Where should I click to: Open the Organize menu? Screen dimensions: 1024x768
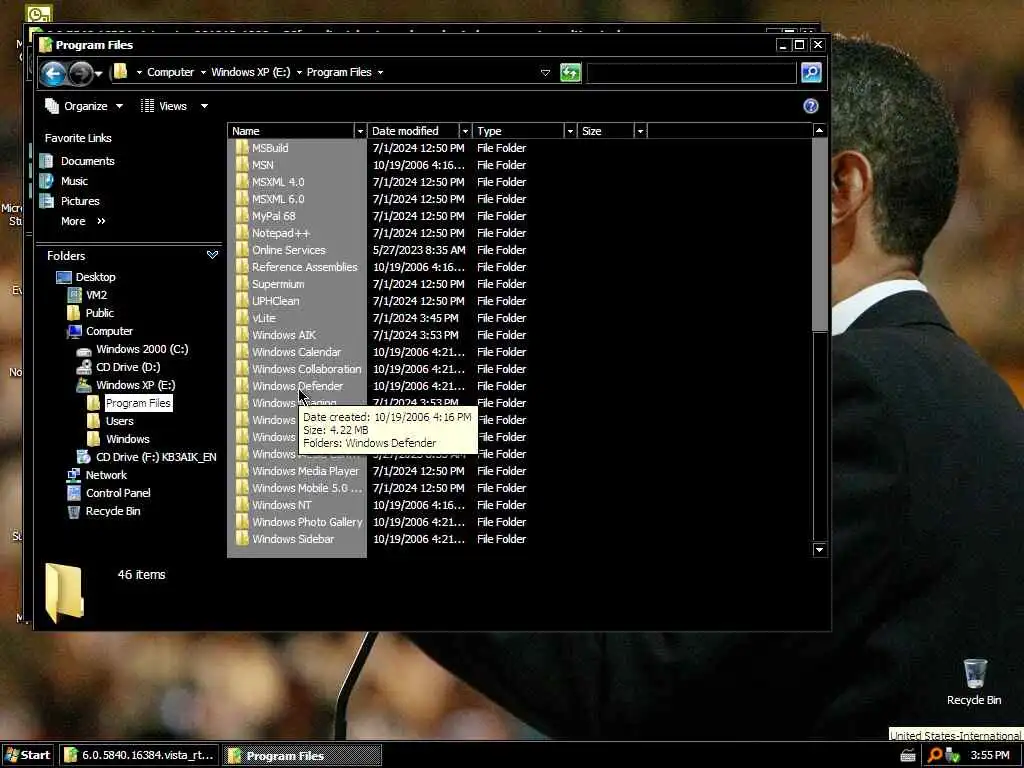click(x=84, y=106)
